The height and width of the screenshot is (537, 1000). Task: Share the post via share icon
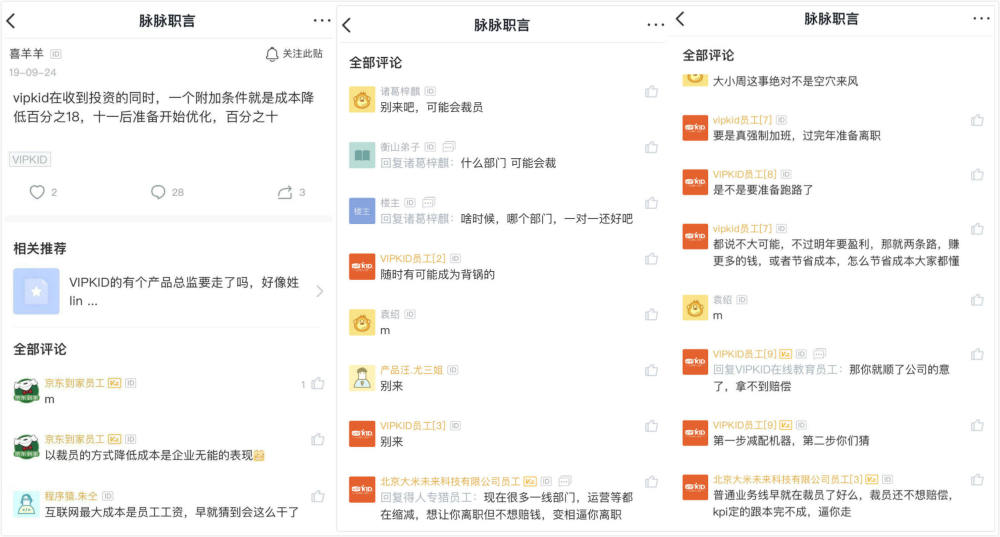coord(284,192)
